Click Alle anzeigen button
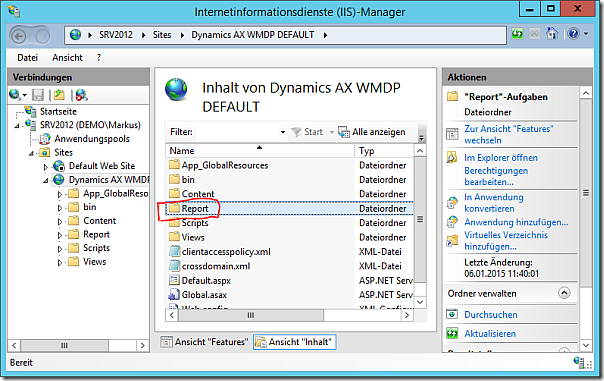 [372, 132]
